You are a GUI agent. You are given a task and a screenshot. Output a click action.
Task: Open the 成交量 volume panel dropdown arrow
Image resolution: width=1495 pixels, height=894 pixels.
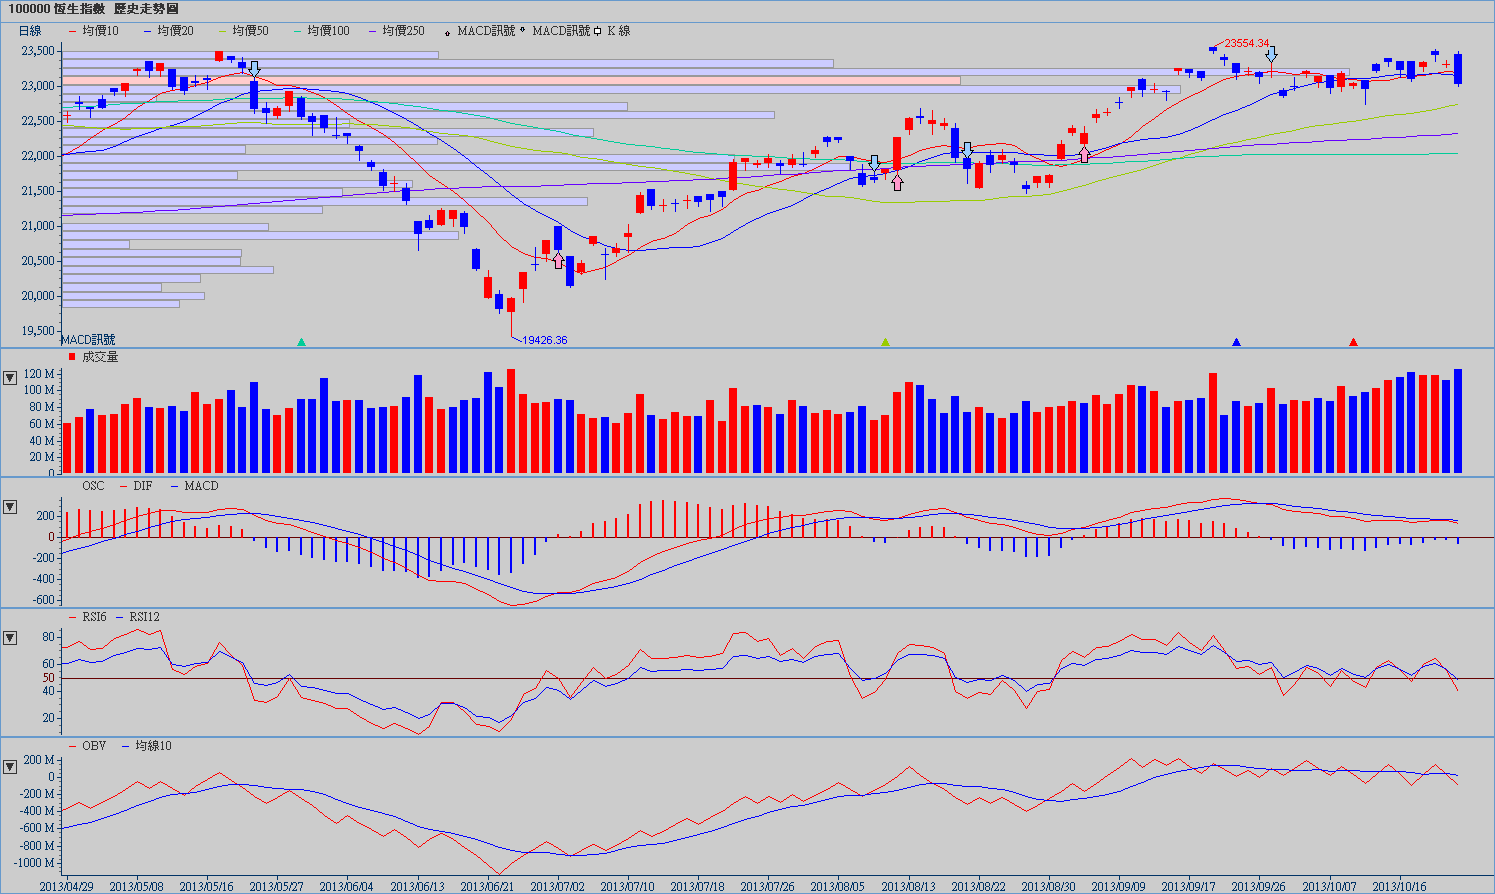tap(10, 378)
